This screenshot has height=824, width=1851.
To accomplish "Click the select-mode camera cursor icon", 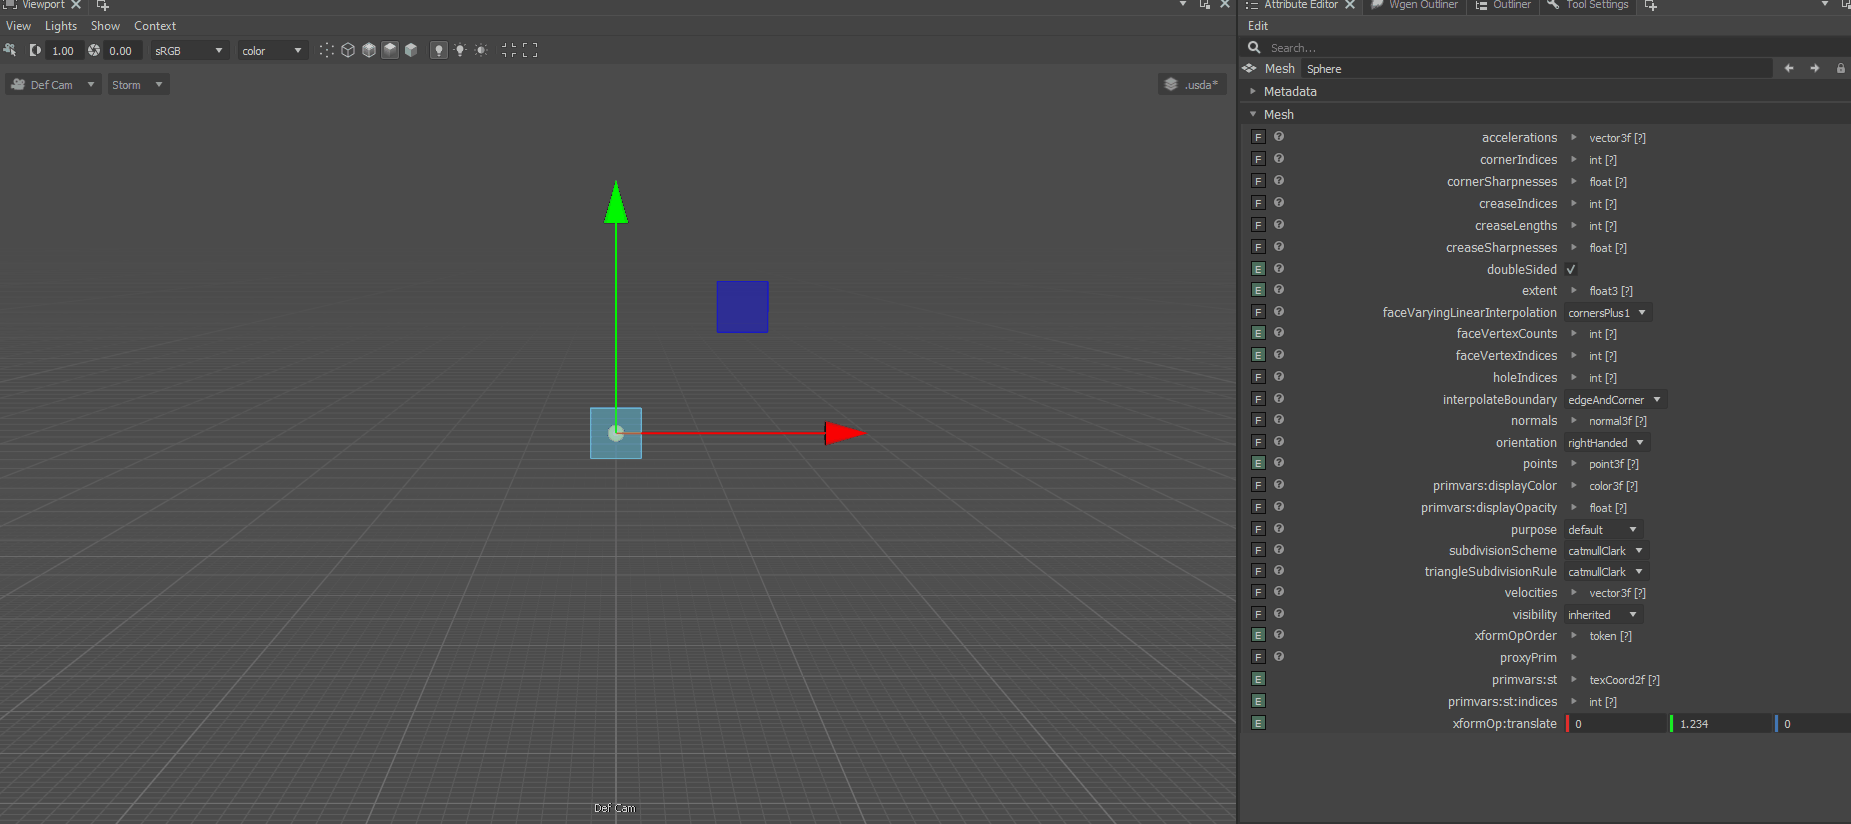I will click(x=10, y=50).
